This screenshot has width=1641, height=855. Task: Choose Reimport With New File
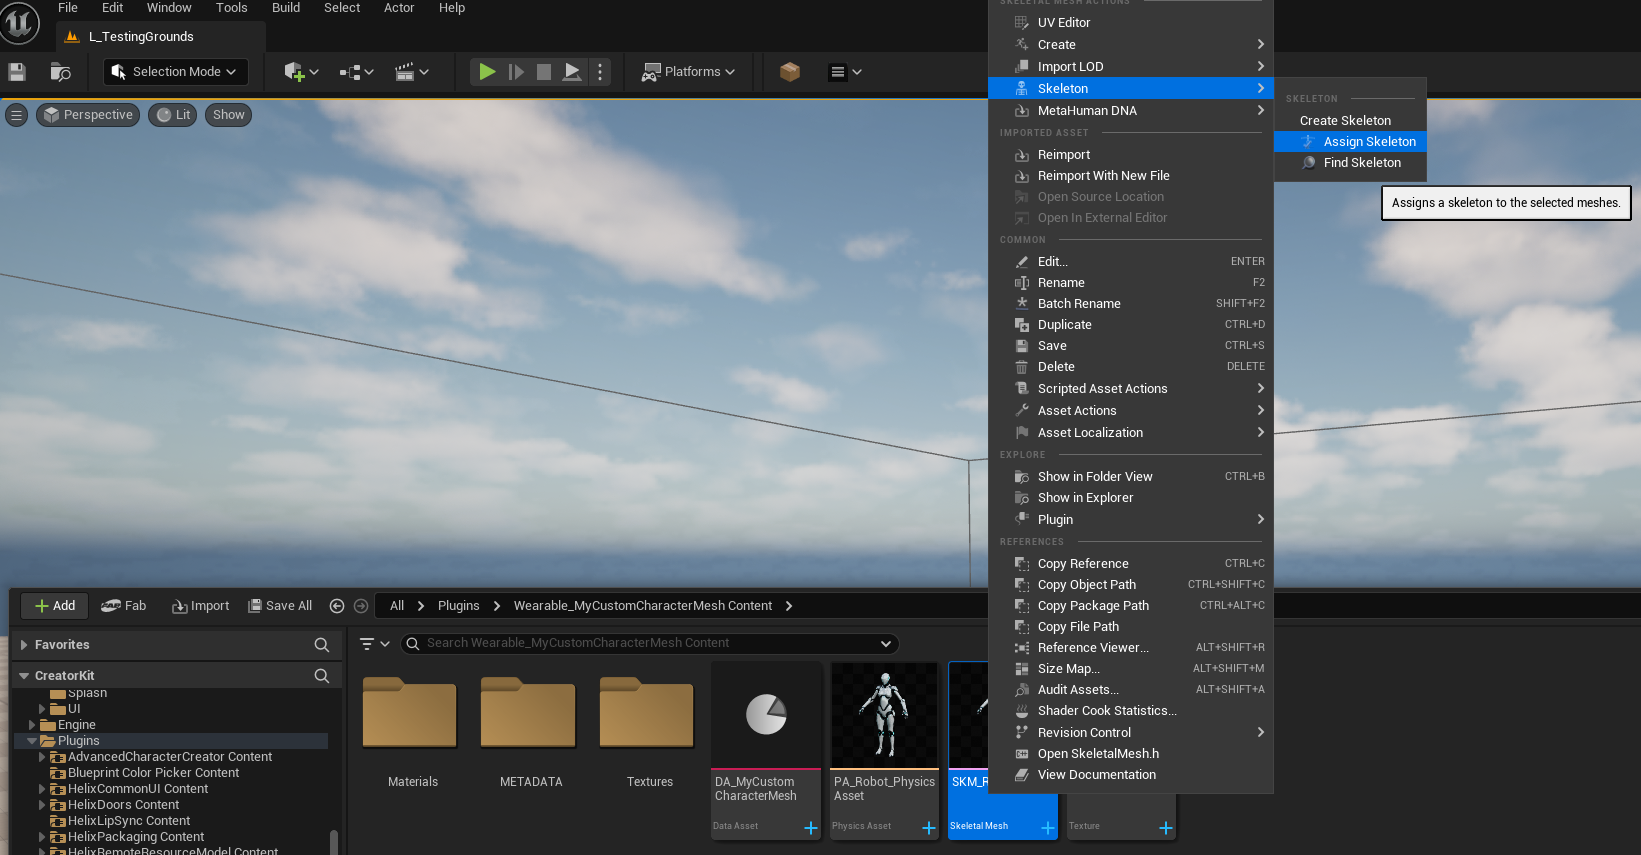point(1103,176)
